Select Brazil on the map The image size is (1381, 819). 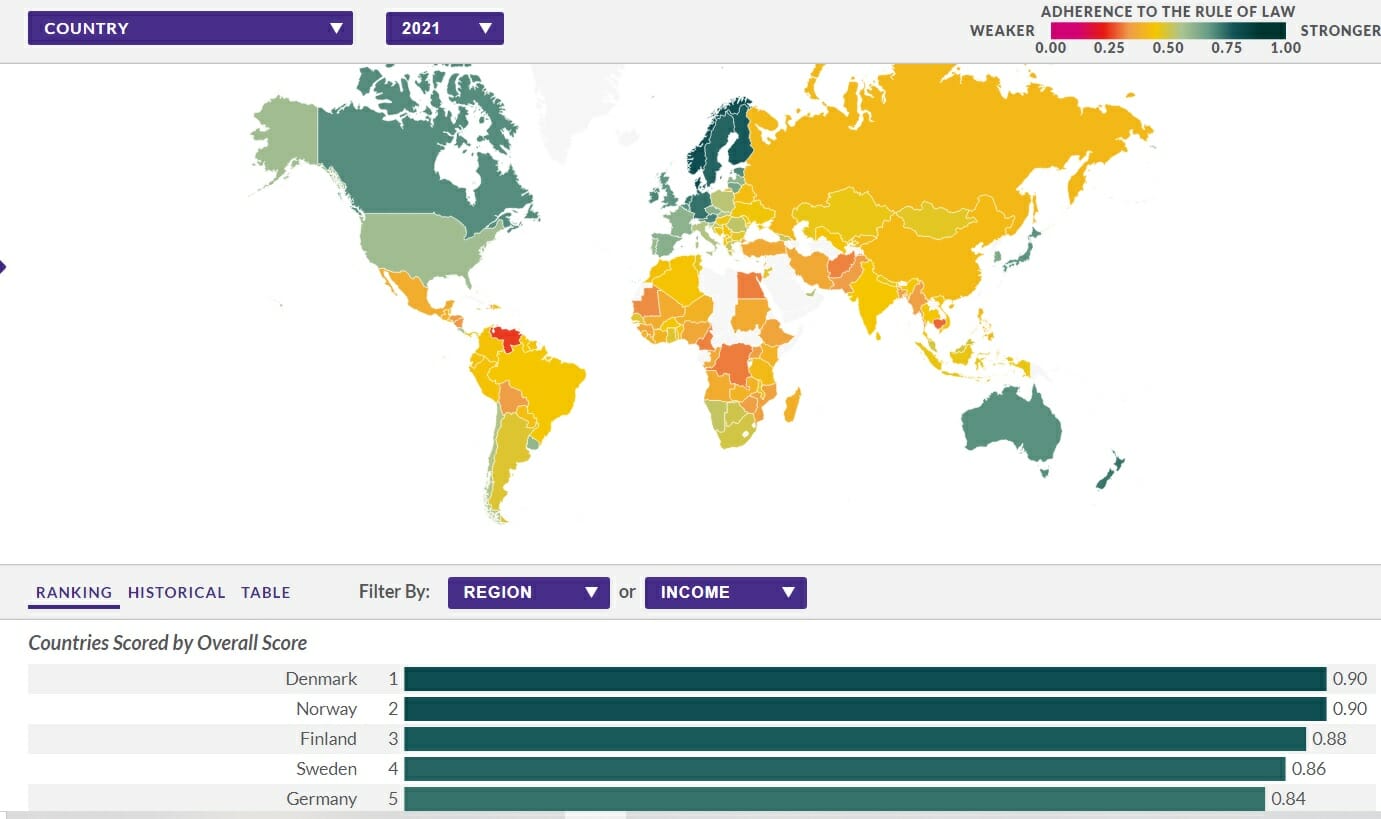pyautogui.click(x=540, y=380)
